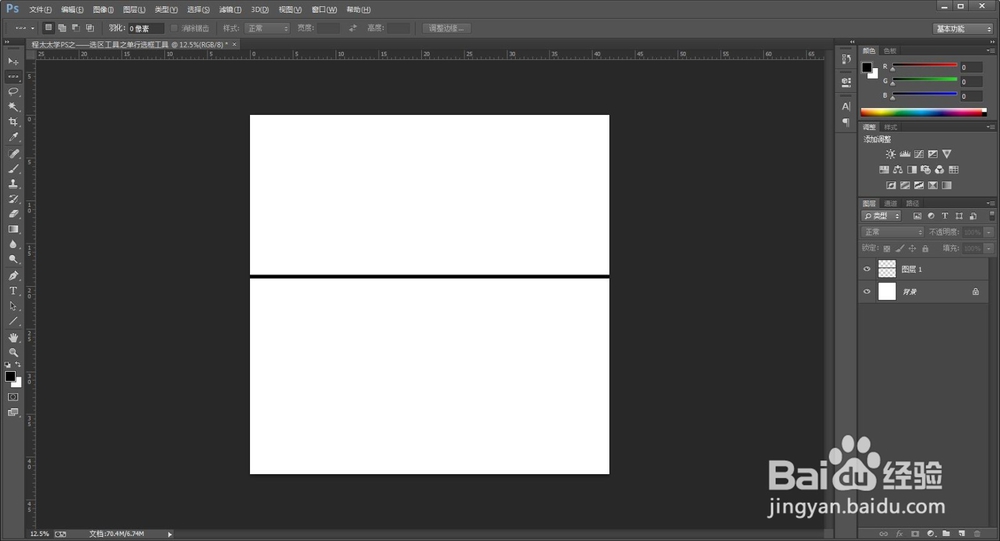Select the Zoom tool

[13, 352]
